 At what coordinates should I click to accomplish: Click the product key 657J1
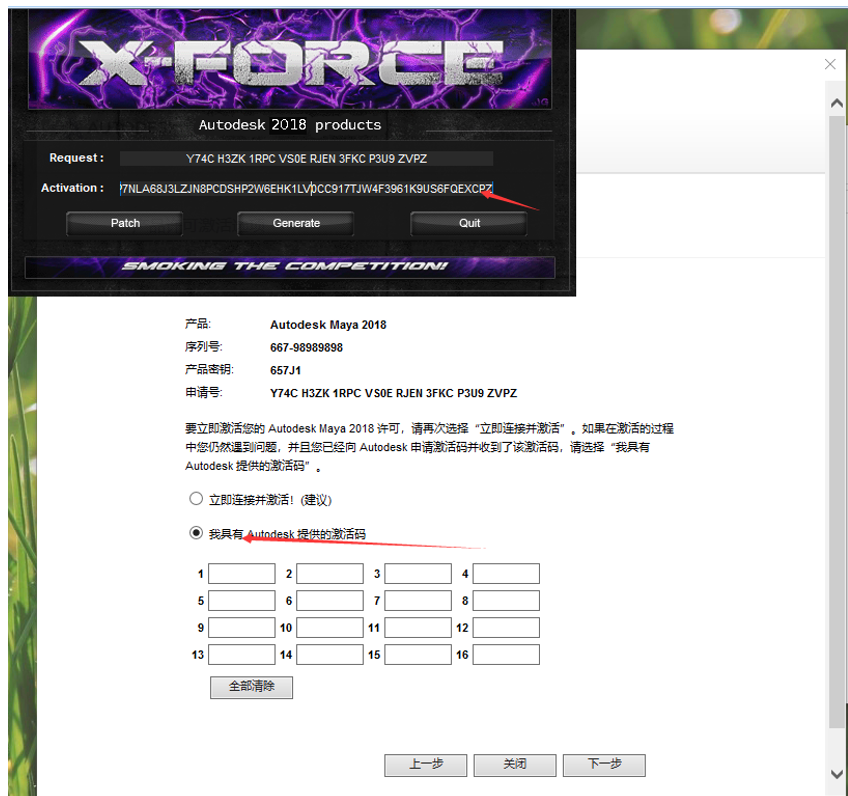point(286,370)
